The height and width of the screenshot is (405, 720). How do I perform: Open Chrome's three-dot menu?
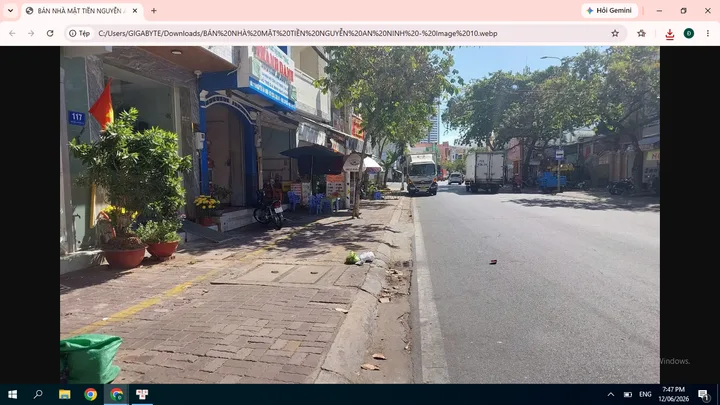point(708,33)
